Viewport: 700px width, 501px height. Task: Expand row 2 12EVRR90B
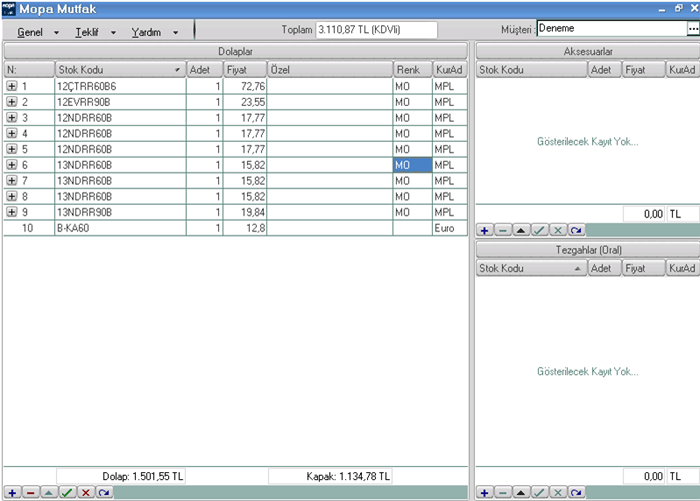12,102
